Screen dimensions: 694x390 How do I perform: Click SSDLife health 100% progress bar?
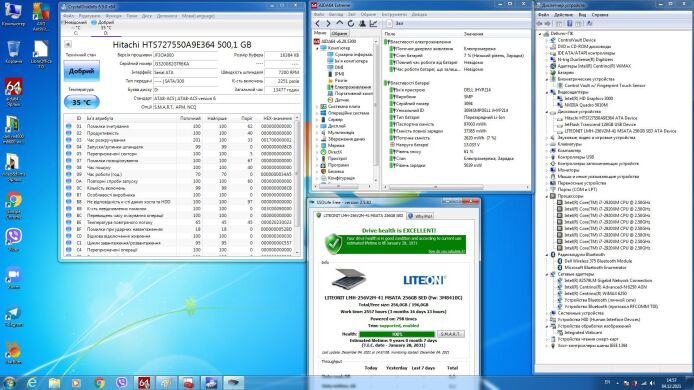point(397,334)
